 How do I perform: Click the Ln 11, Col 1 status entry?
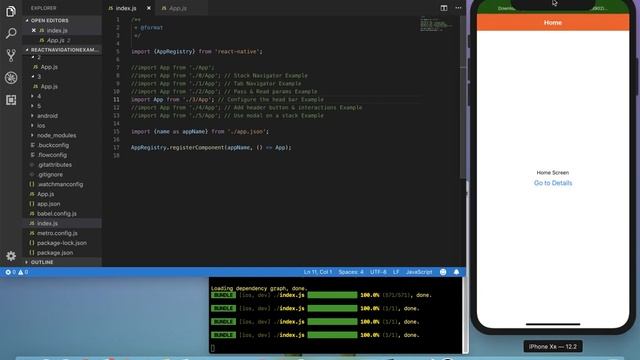coord(318,272)
